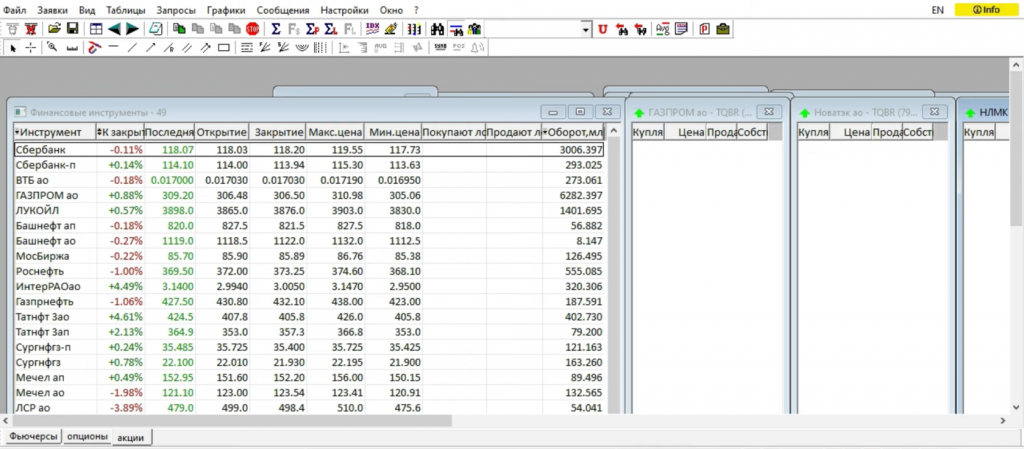1024x449 pixels.
Task: Click the 6282.397 turnover cell
Action: tap(581, 195)
